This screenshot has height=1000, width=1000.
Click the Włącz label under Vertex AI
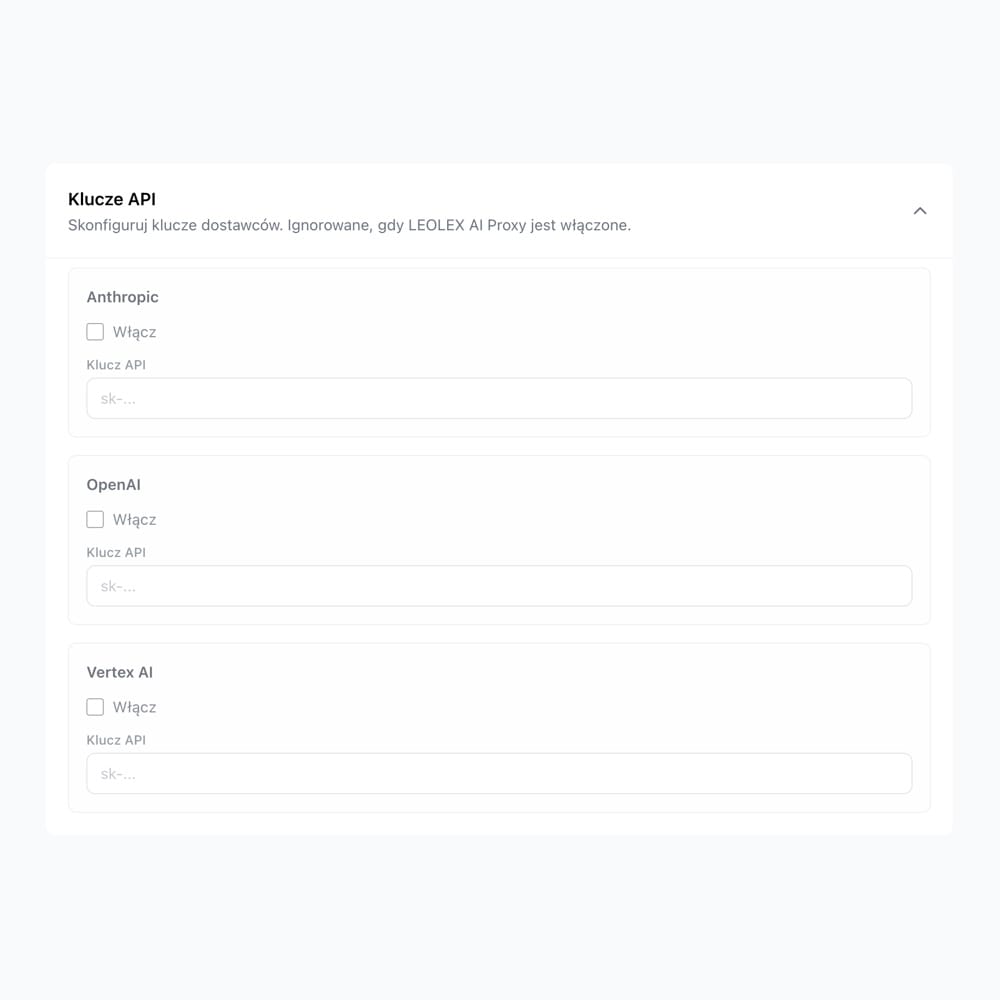click(134, 707)
